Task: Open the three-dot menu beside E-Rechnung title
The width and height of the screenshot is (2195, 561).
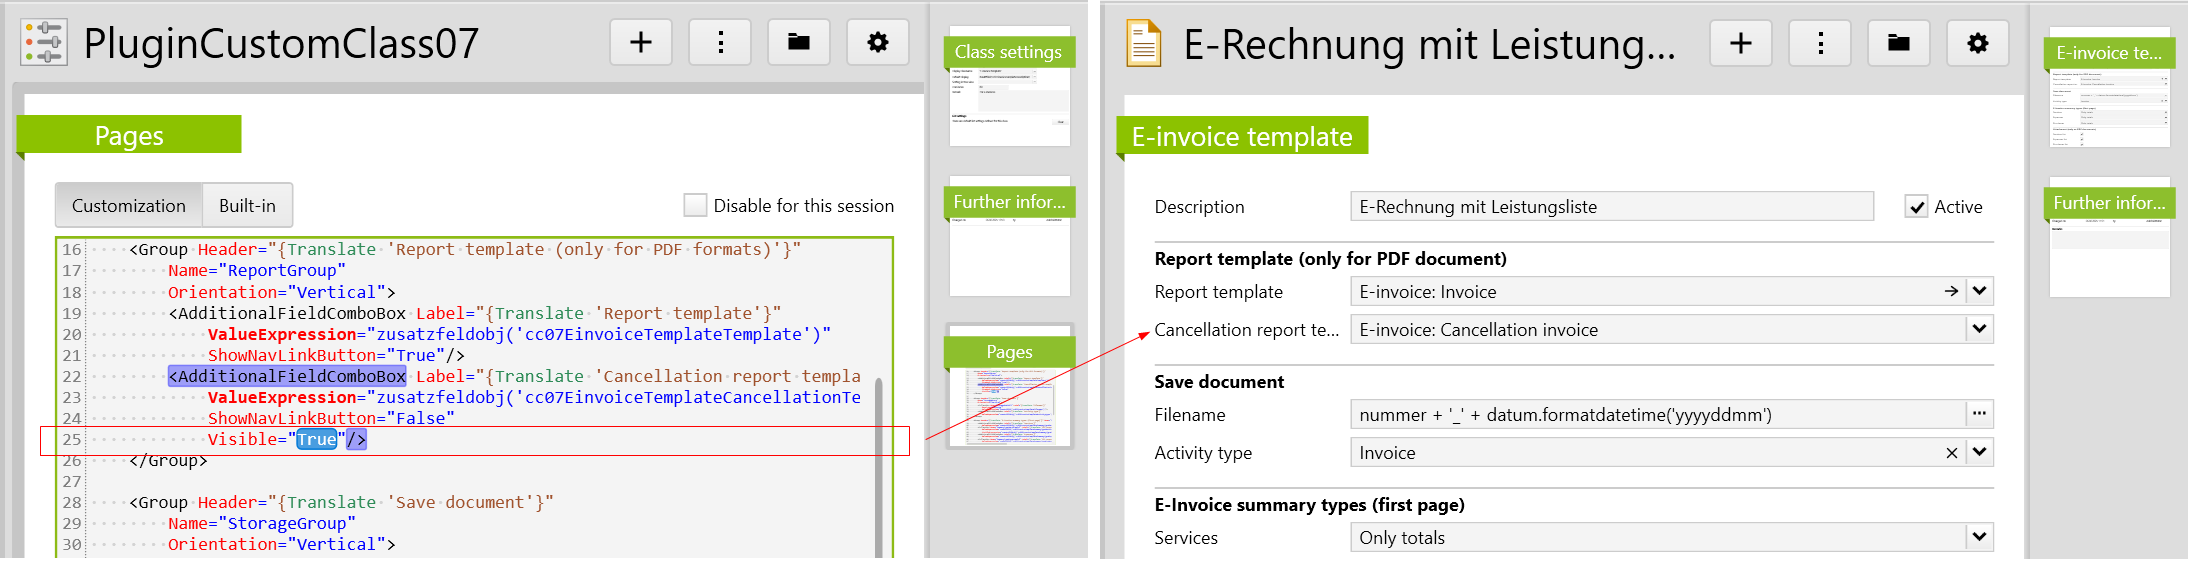Action: coord(1820,44)
